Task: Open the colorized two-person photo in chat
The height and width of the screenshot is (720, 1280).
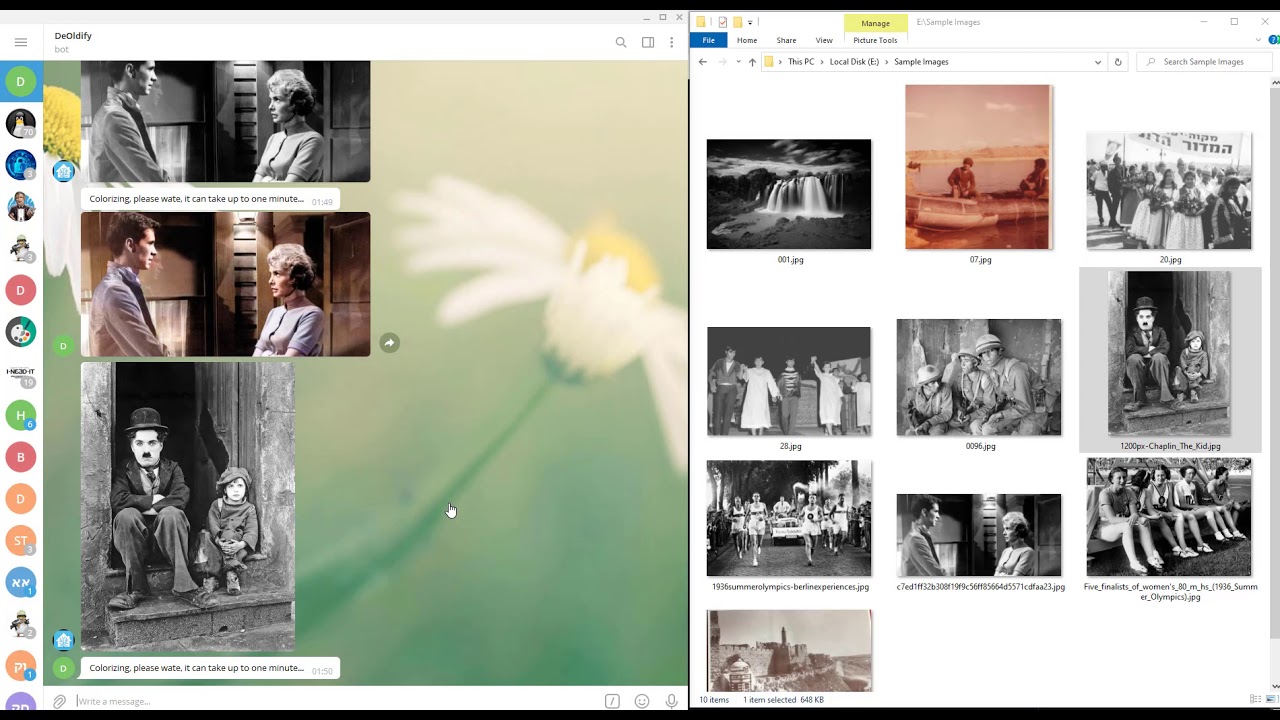Action: coord(225,284)
